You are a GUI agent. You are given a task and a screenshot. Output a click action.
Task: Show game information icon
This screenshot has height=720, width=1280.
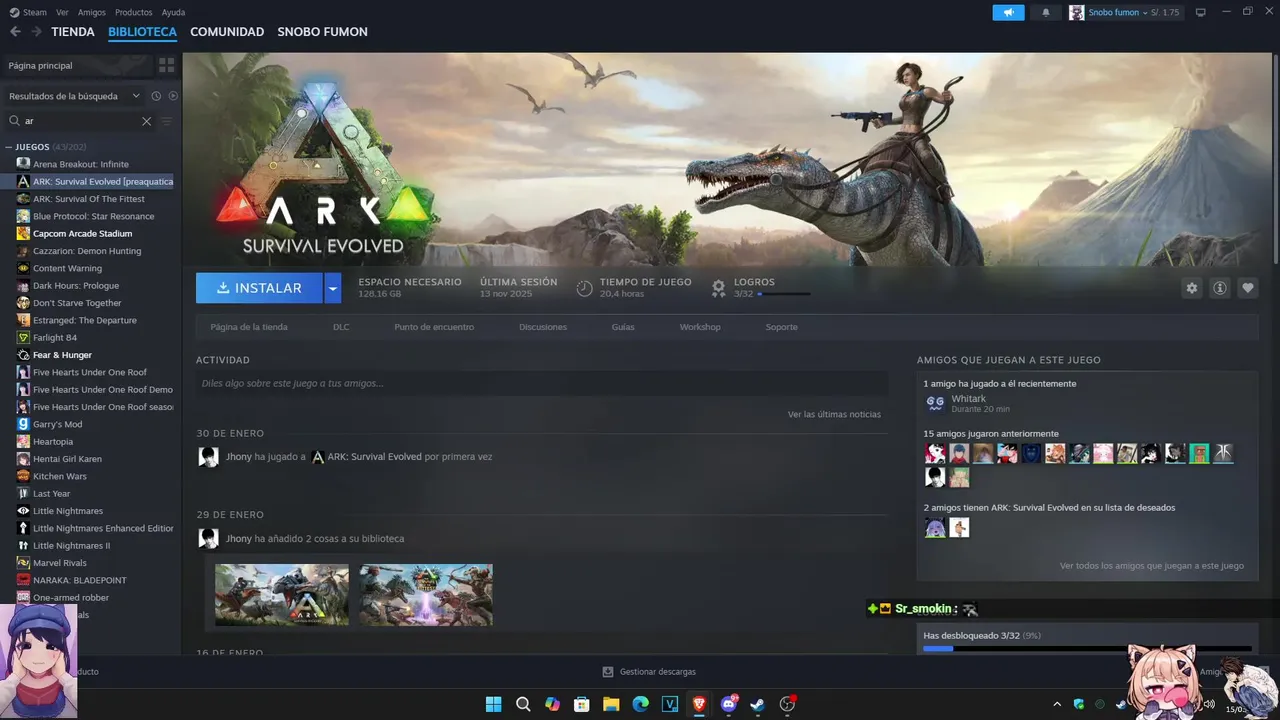1219,288
